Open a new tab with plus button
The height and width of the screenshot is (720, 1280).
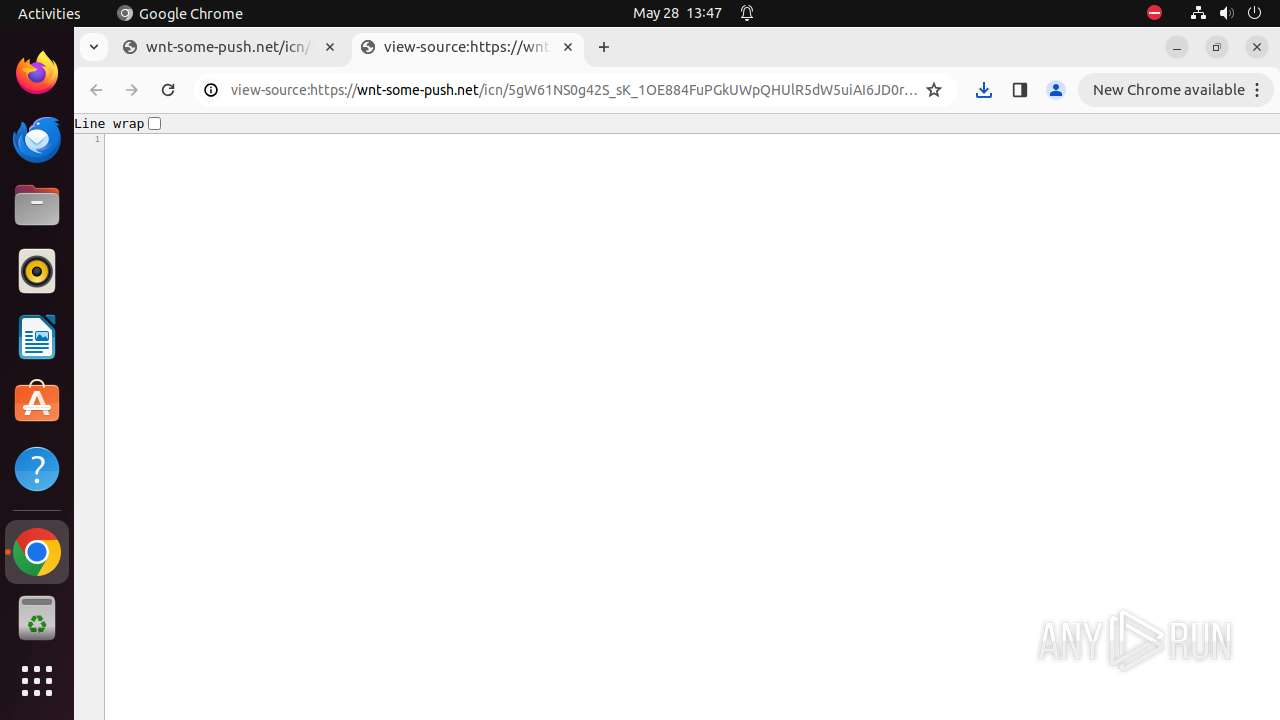tap(604, 47)
